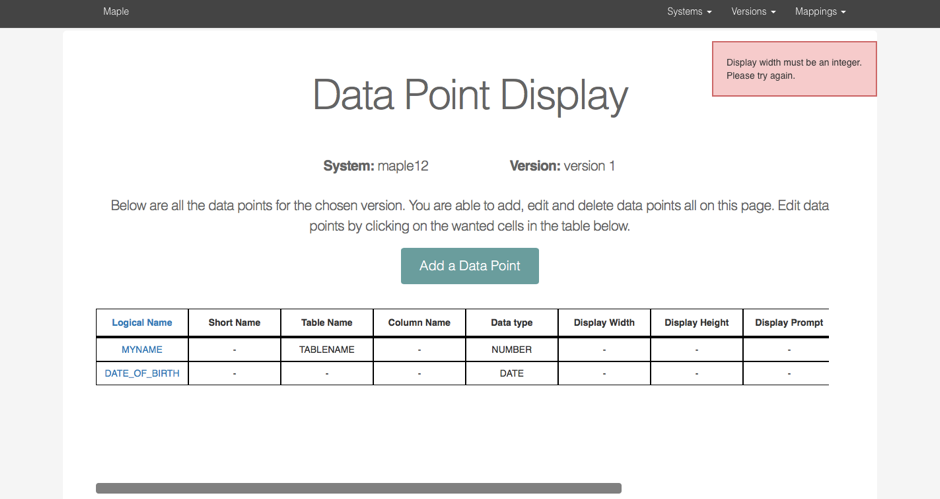Click Display Prompt cell for MYNAME row
This screenshot has width=940, height=499.
tap(788, 350)
